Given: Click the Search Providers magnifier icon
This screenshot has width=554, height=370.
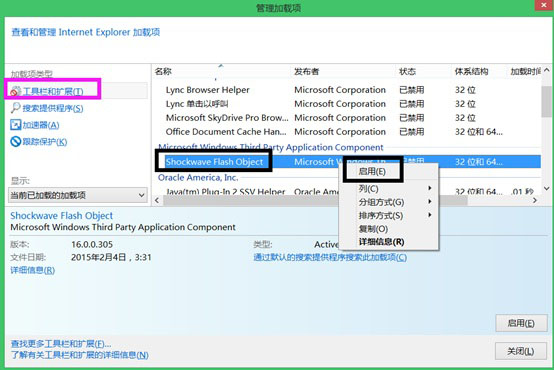Looking at the screenshot, I should [15, 108].
